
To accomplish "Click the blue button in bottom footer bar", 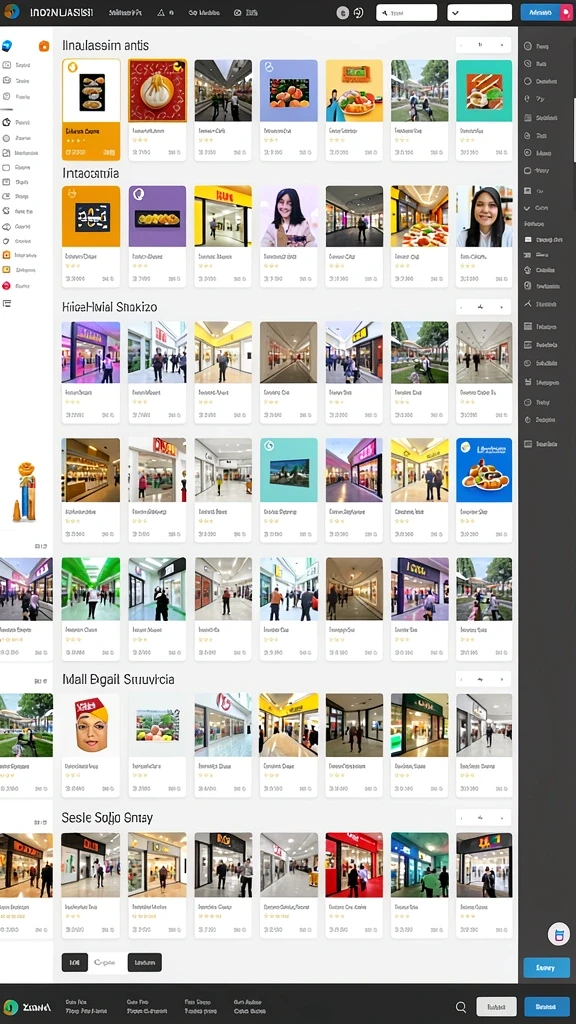I will pyautogui.click(x=547, y=1006).
